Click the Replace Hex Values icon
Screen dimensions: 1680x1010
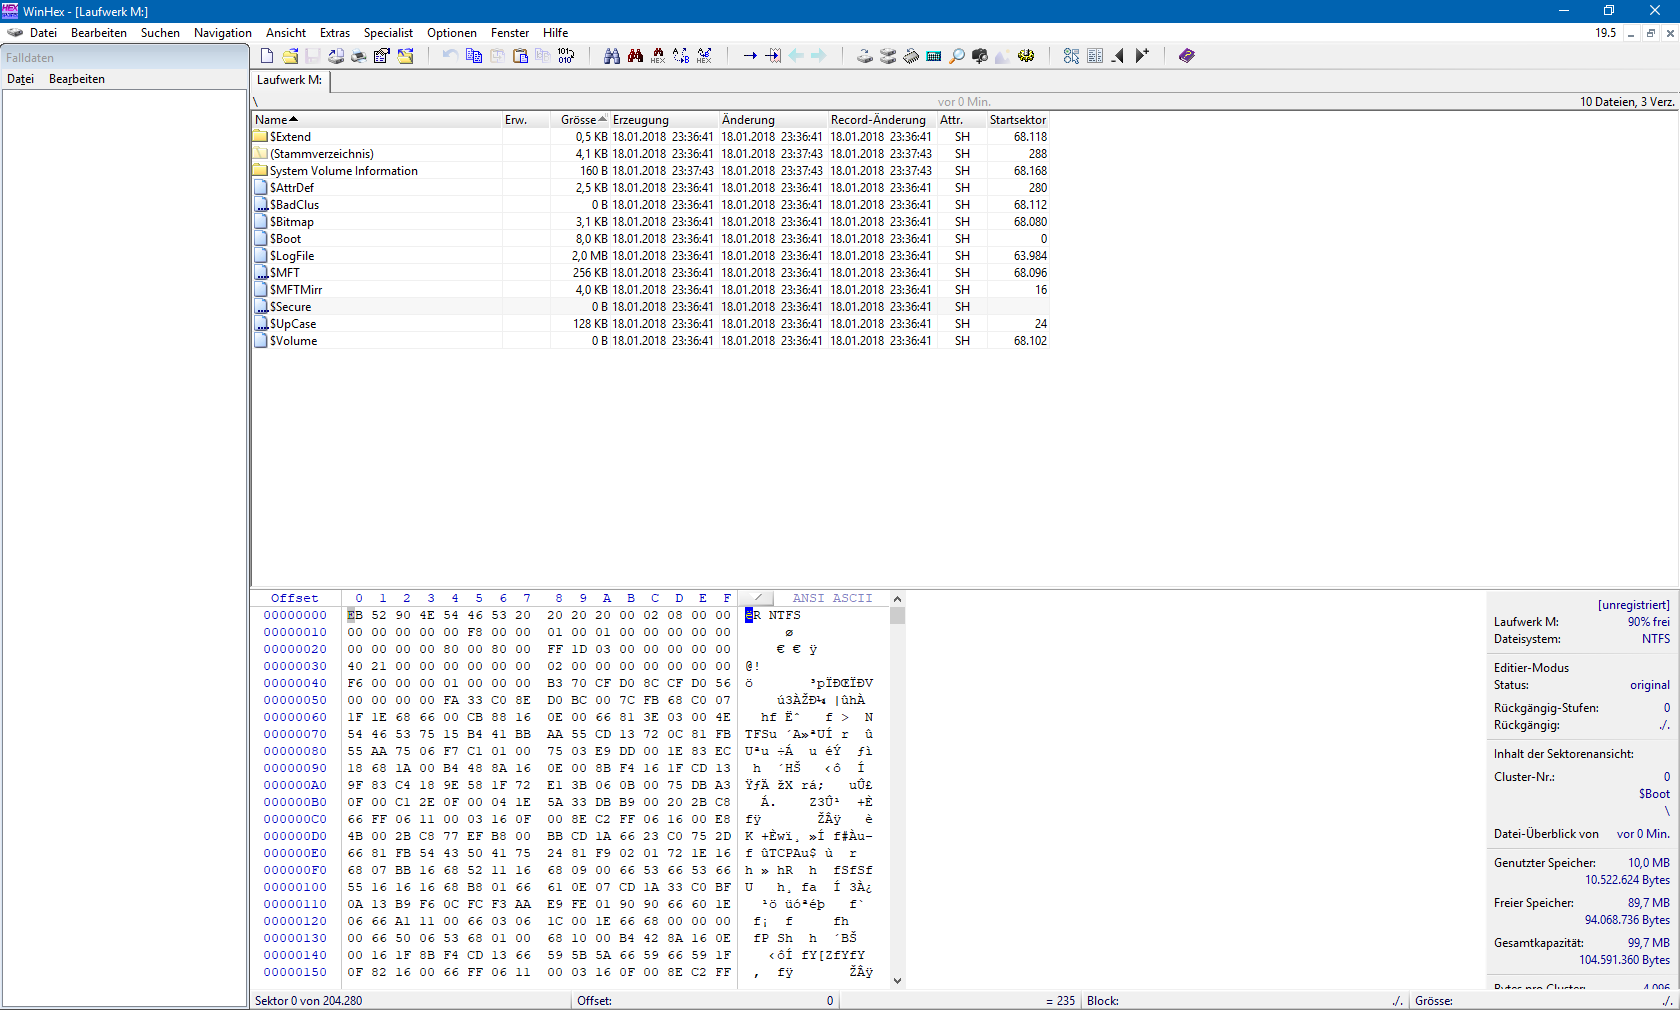click(704, 56)
